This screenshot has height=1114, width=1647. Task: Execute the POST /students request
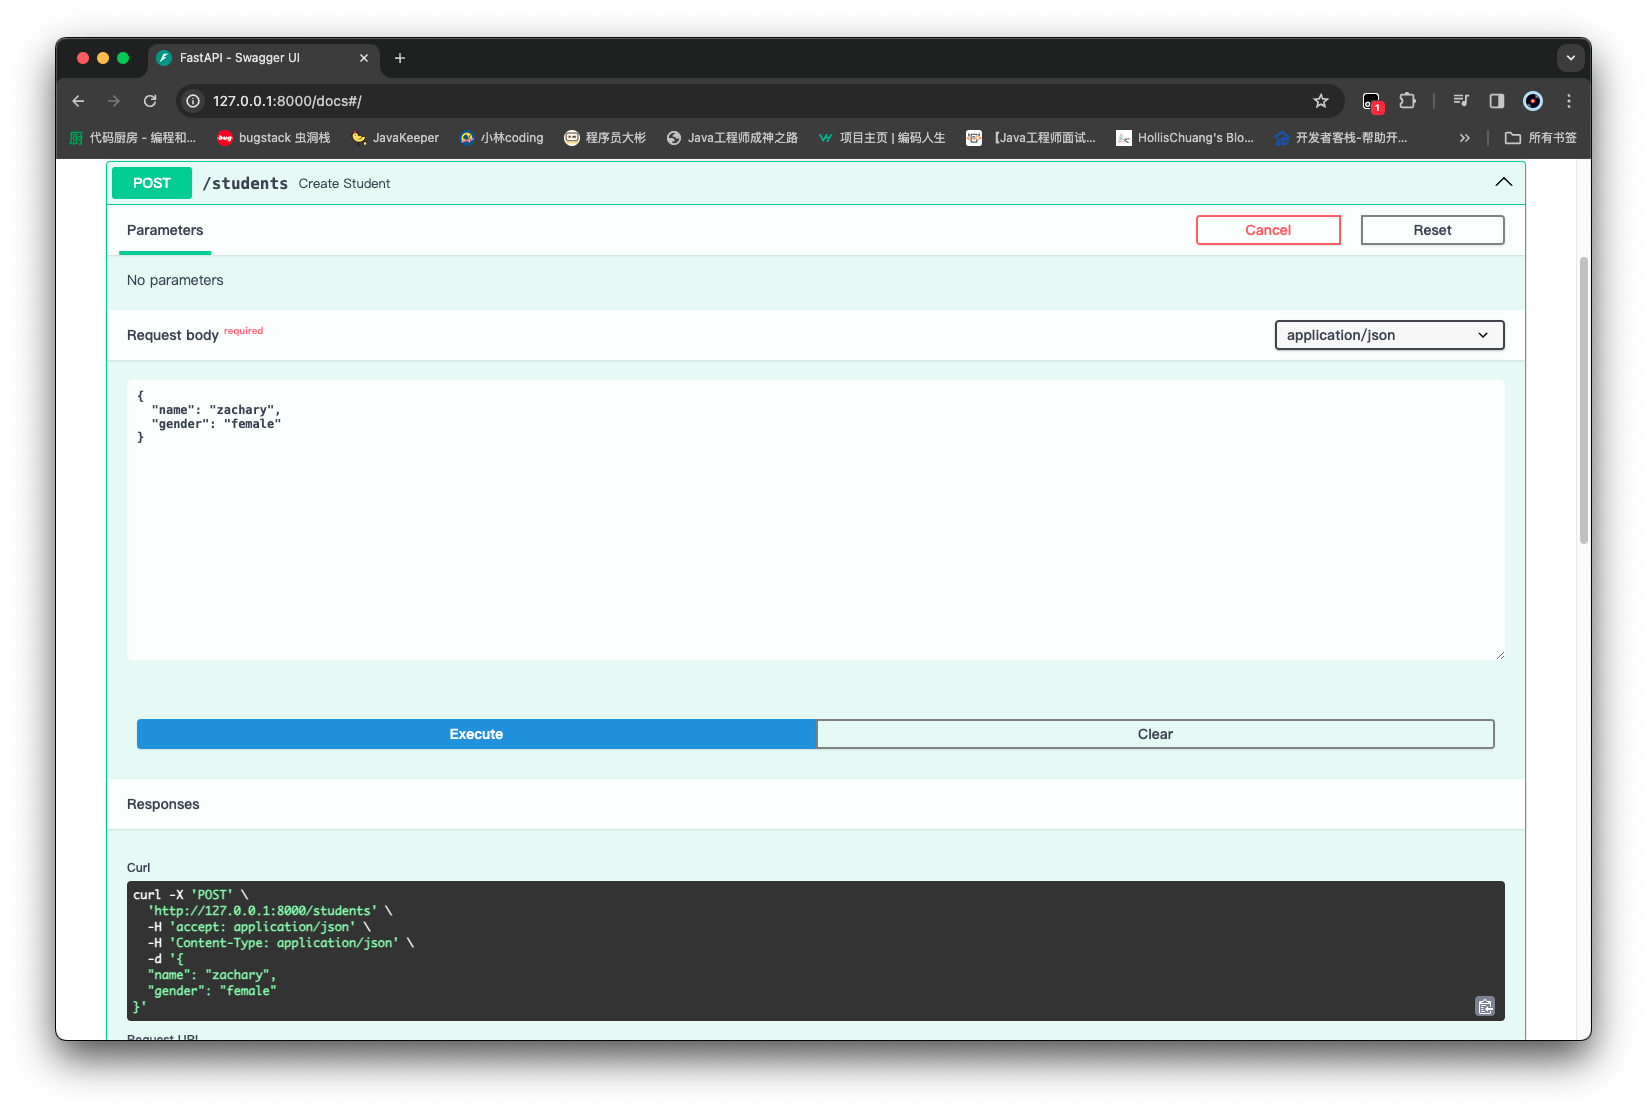tap(476, 734)
